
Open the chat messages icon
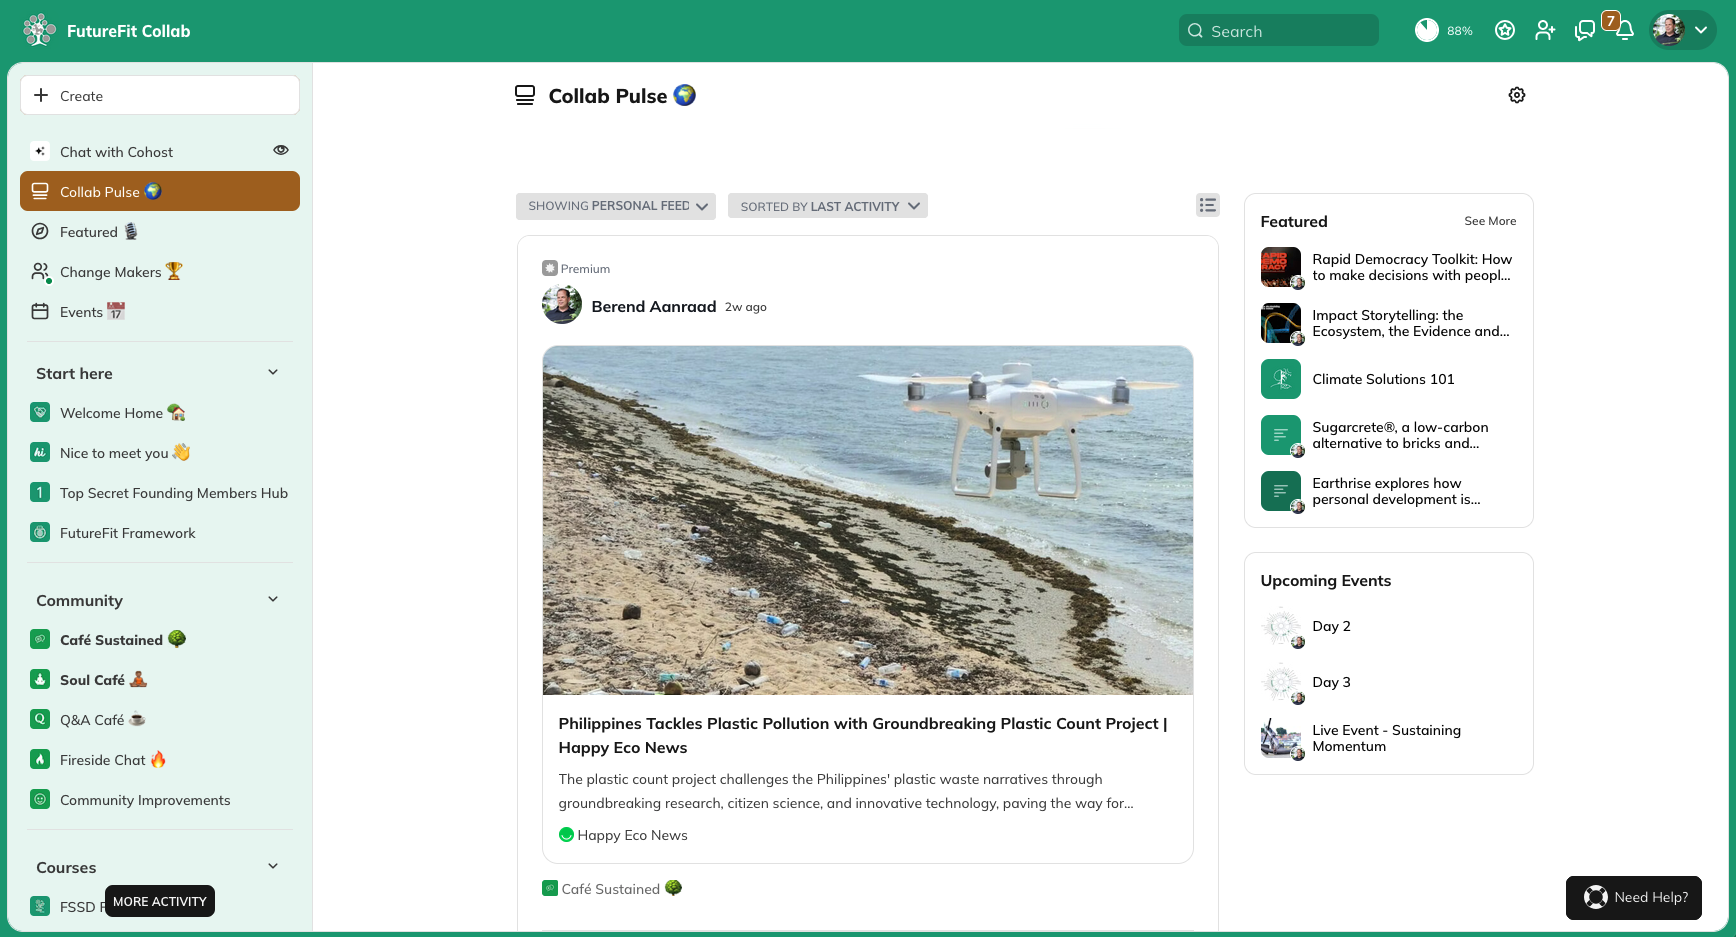1585,31
